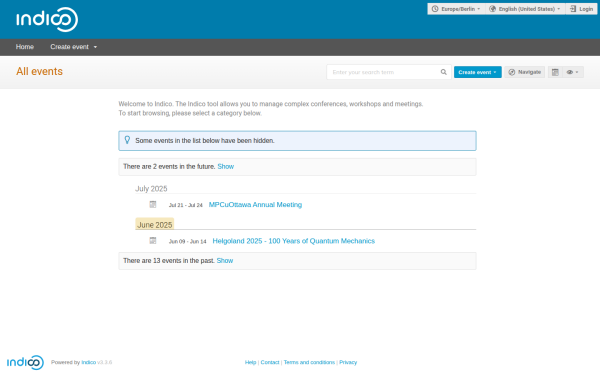Click the calendar icon beside Helgoland event

[153, 241]
